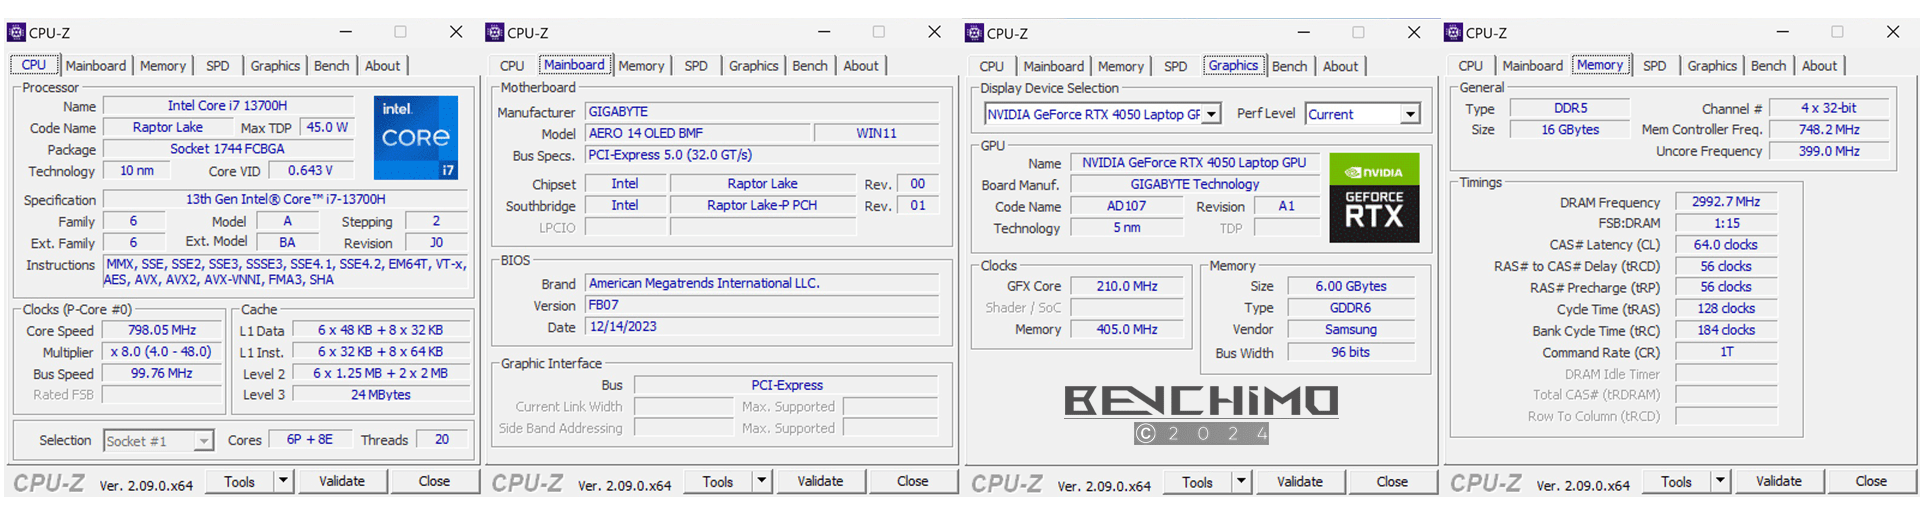Click the GFX Core clock 210.0 MHz

1127,286
